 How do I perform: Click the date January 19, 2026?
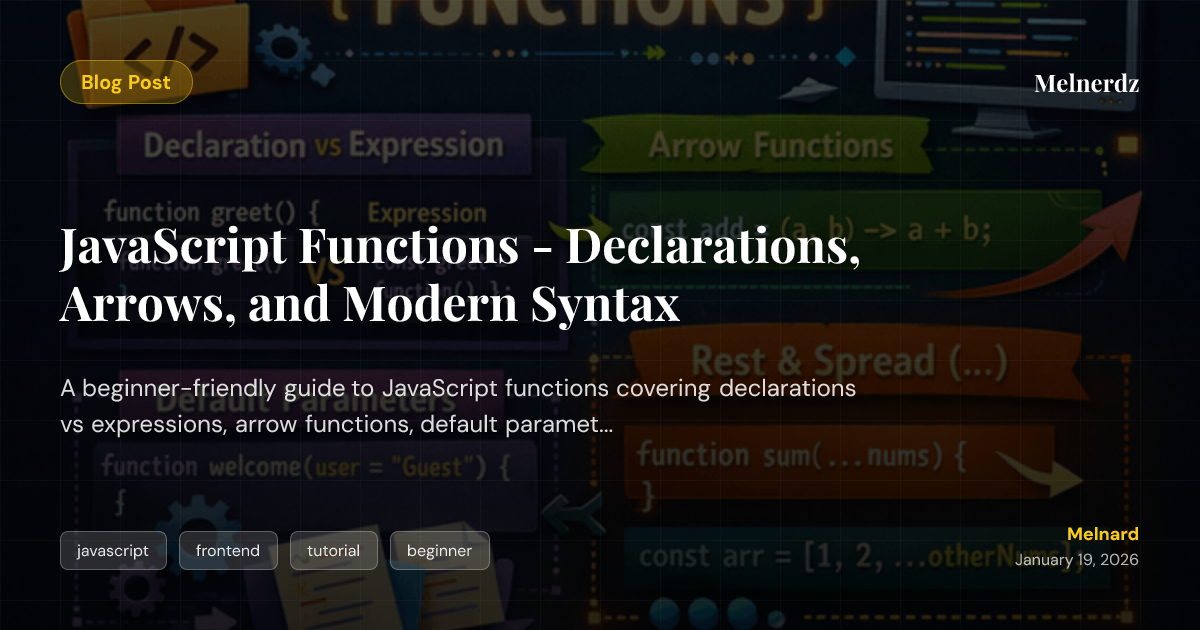1077,560
